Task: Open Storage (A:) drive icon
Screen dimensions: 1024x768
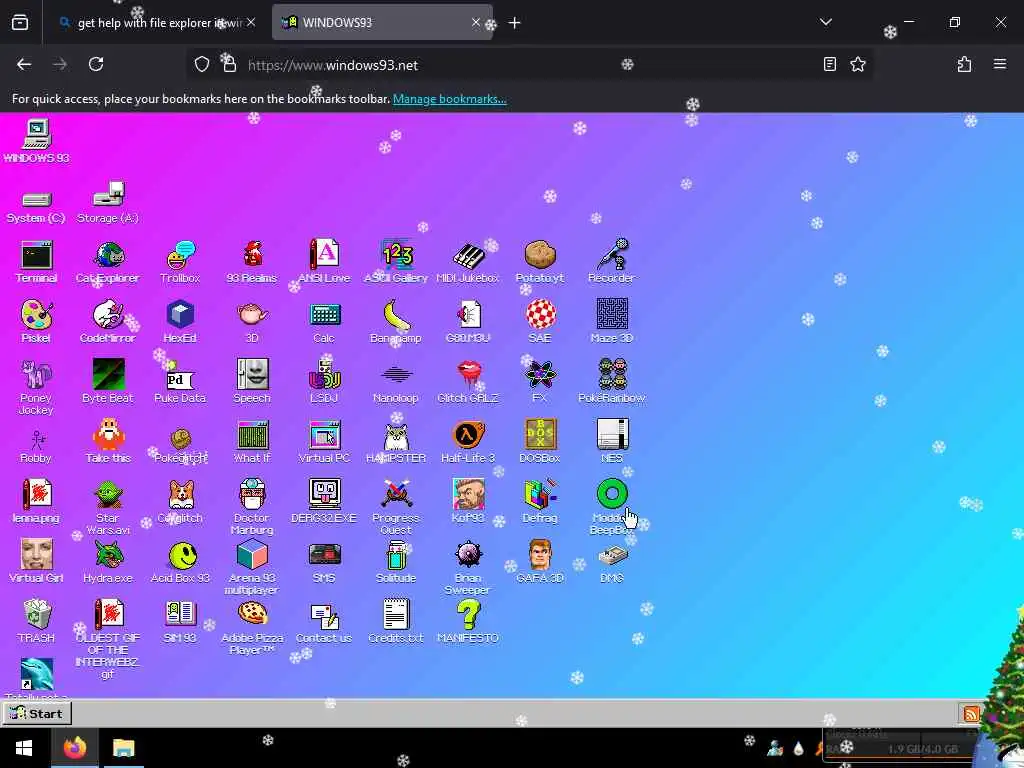Action: pos(108,204)
